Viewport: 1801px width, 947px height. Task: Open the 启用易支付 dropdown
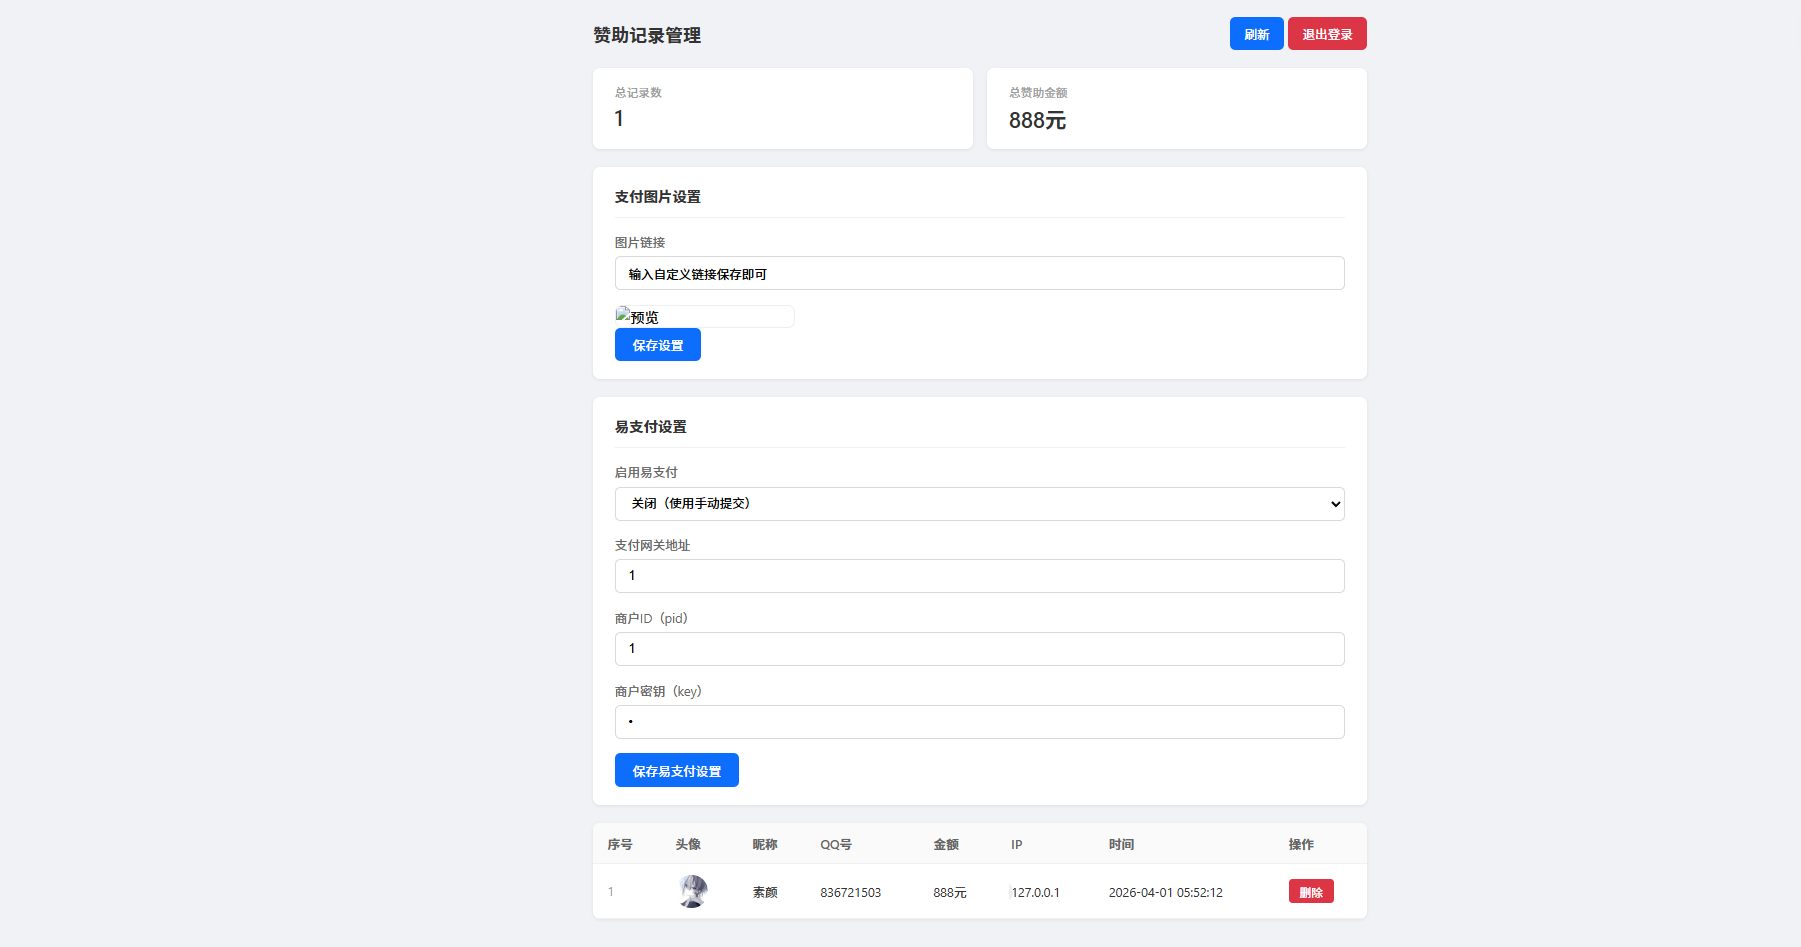click(979, 504)
